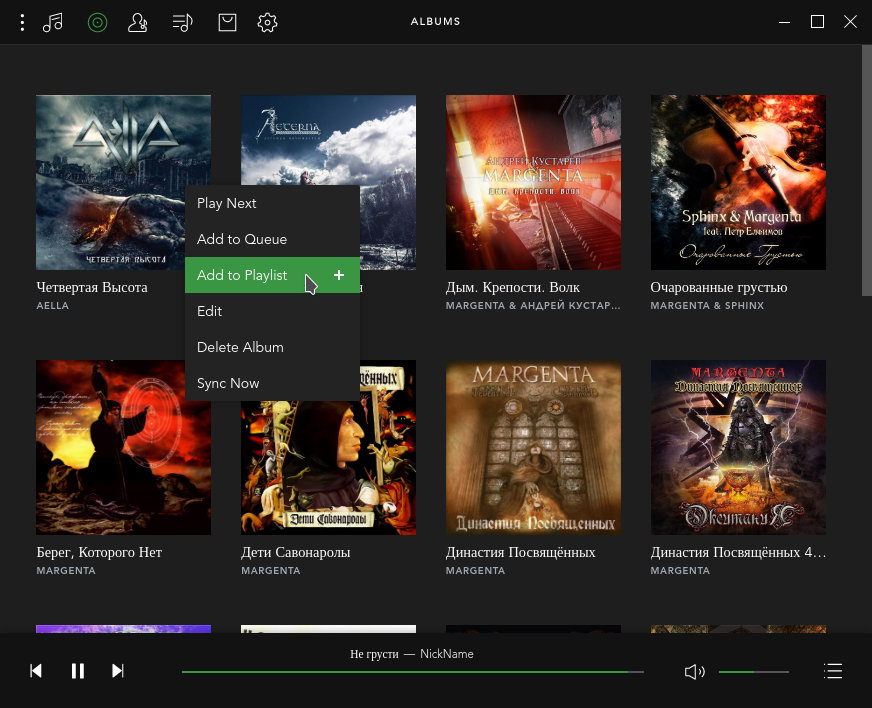Click the AELLA artist name
872x708 pixels.
[x=53, y=305]
